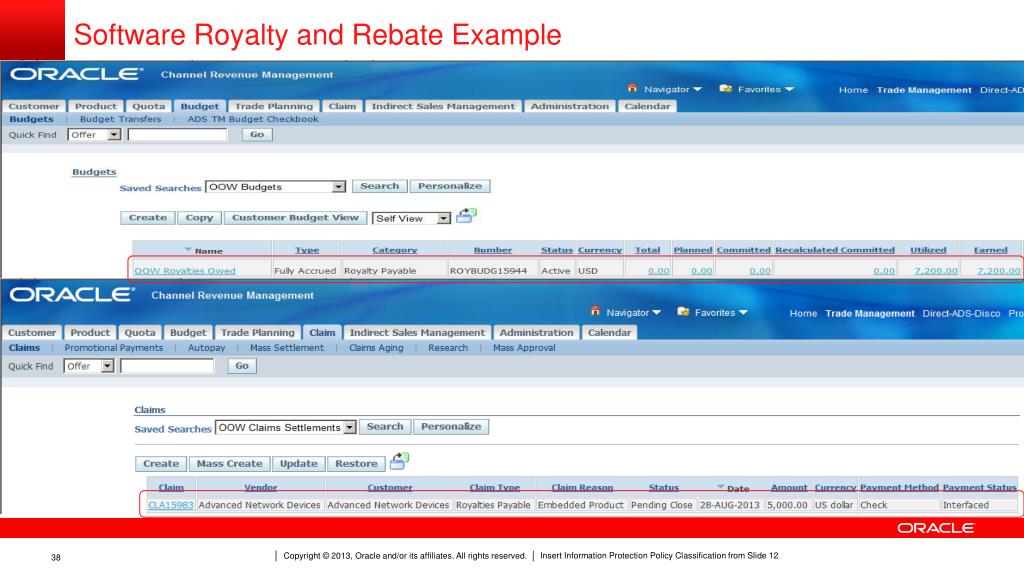Click the Navigator house icon in the Budgets screen
Image resolution: width=1024 pixels, height=576 pixels.
pyautogui.click(x=632, y=88)
